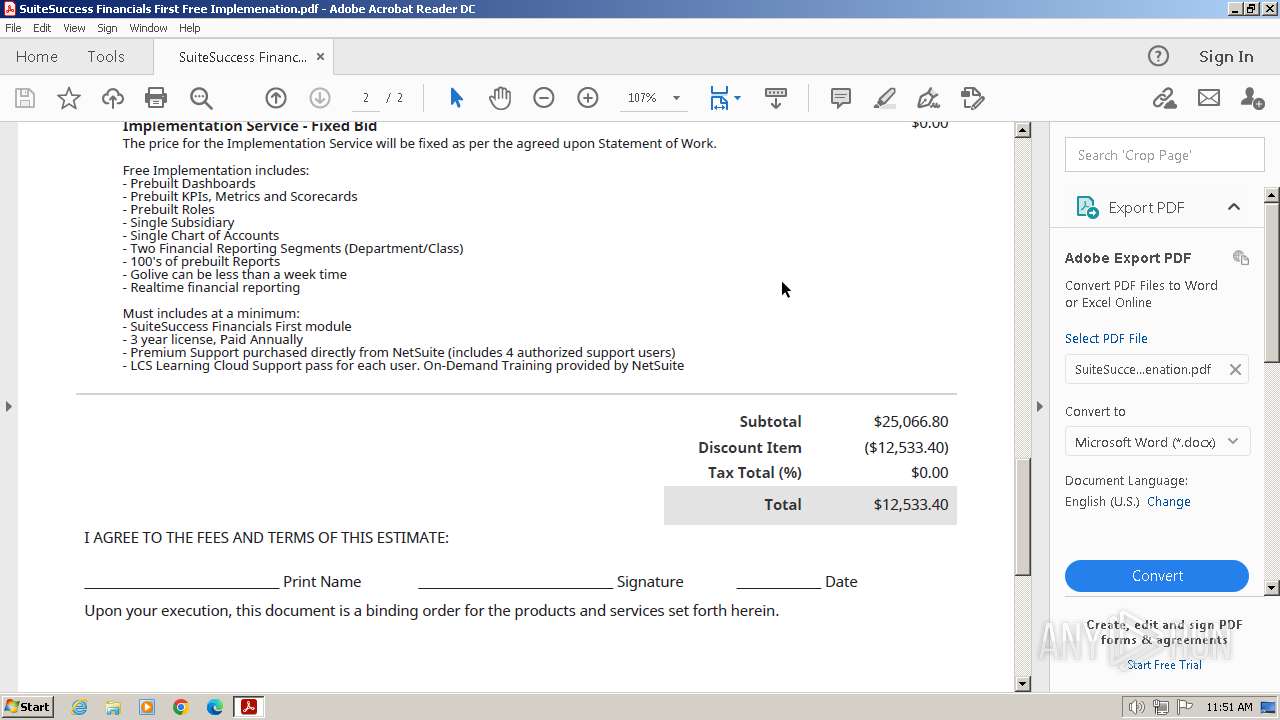Open the Sign menu

pos(107,28)
